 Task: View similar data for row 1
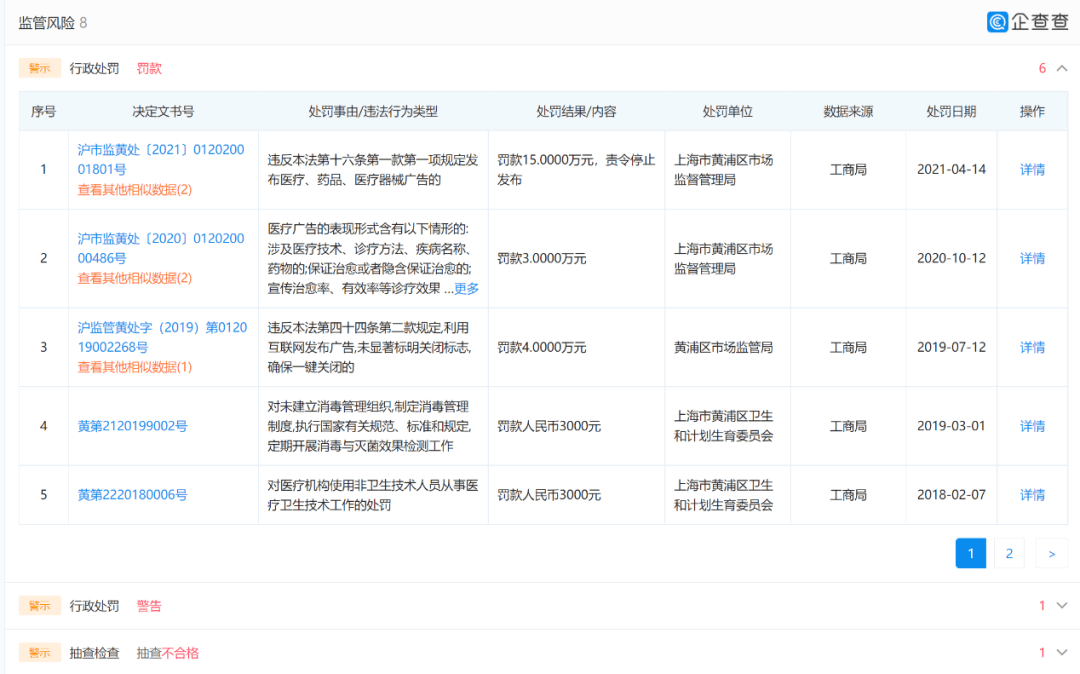coord(134,189)
